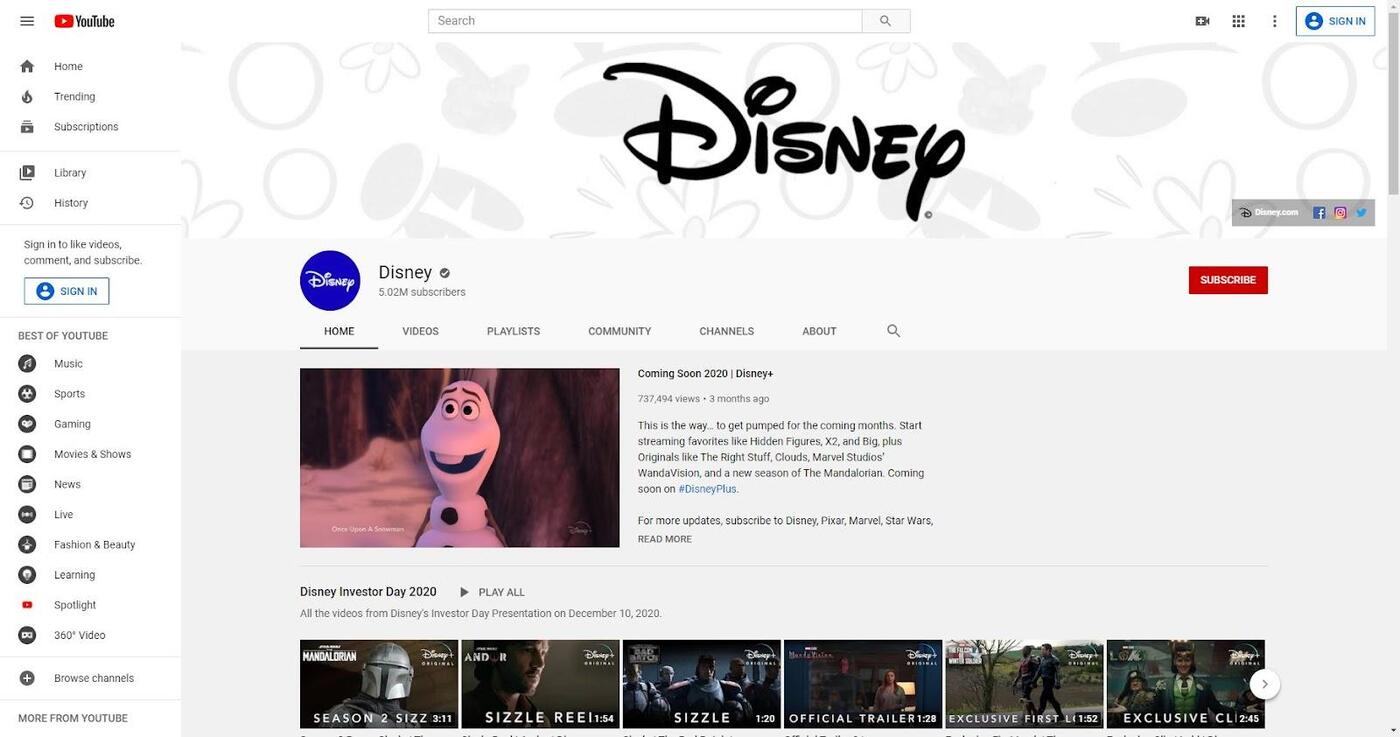Image resolution: width=1400 pixels, height=737 pixels.
Task: Open Falcon and Winter Soldier thumbnail
Action: coord(1025,684)
